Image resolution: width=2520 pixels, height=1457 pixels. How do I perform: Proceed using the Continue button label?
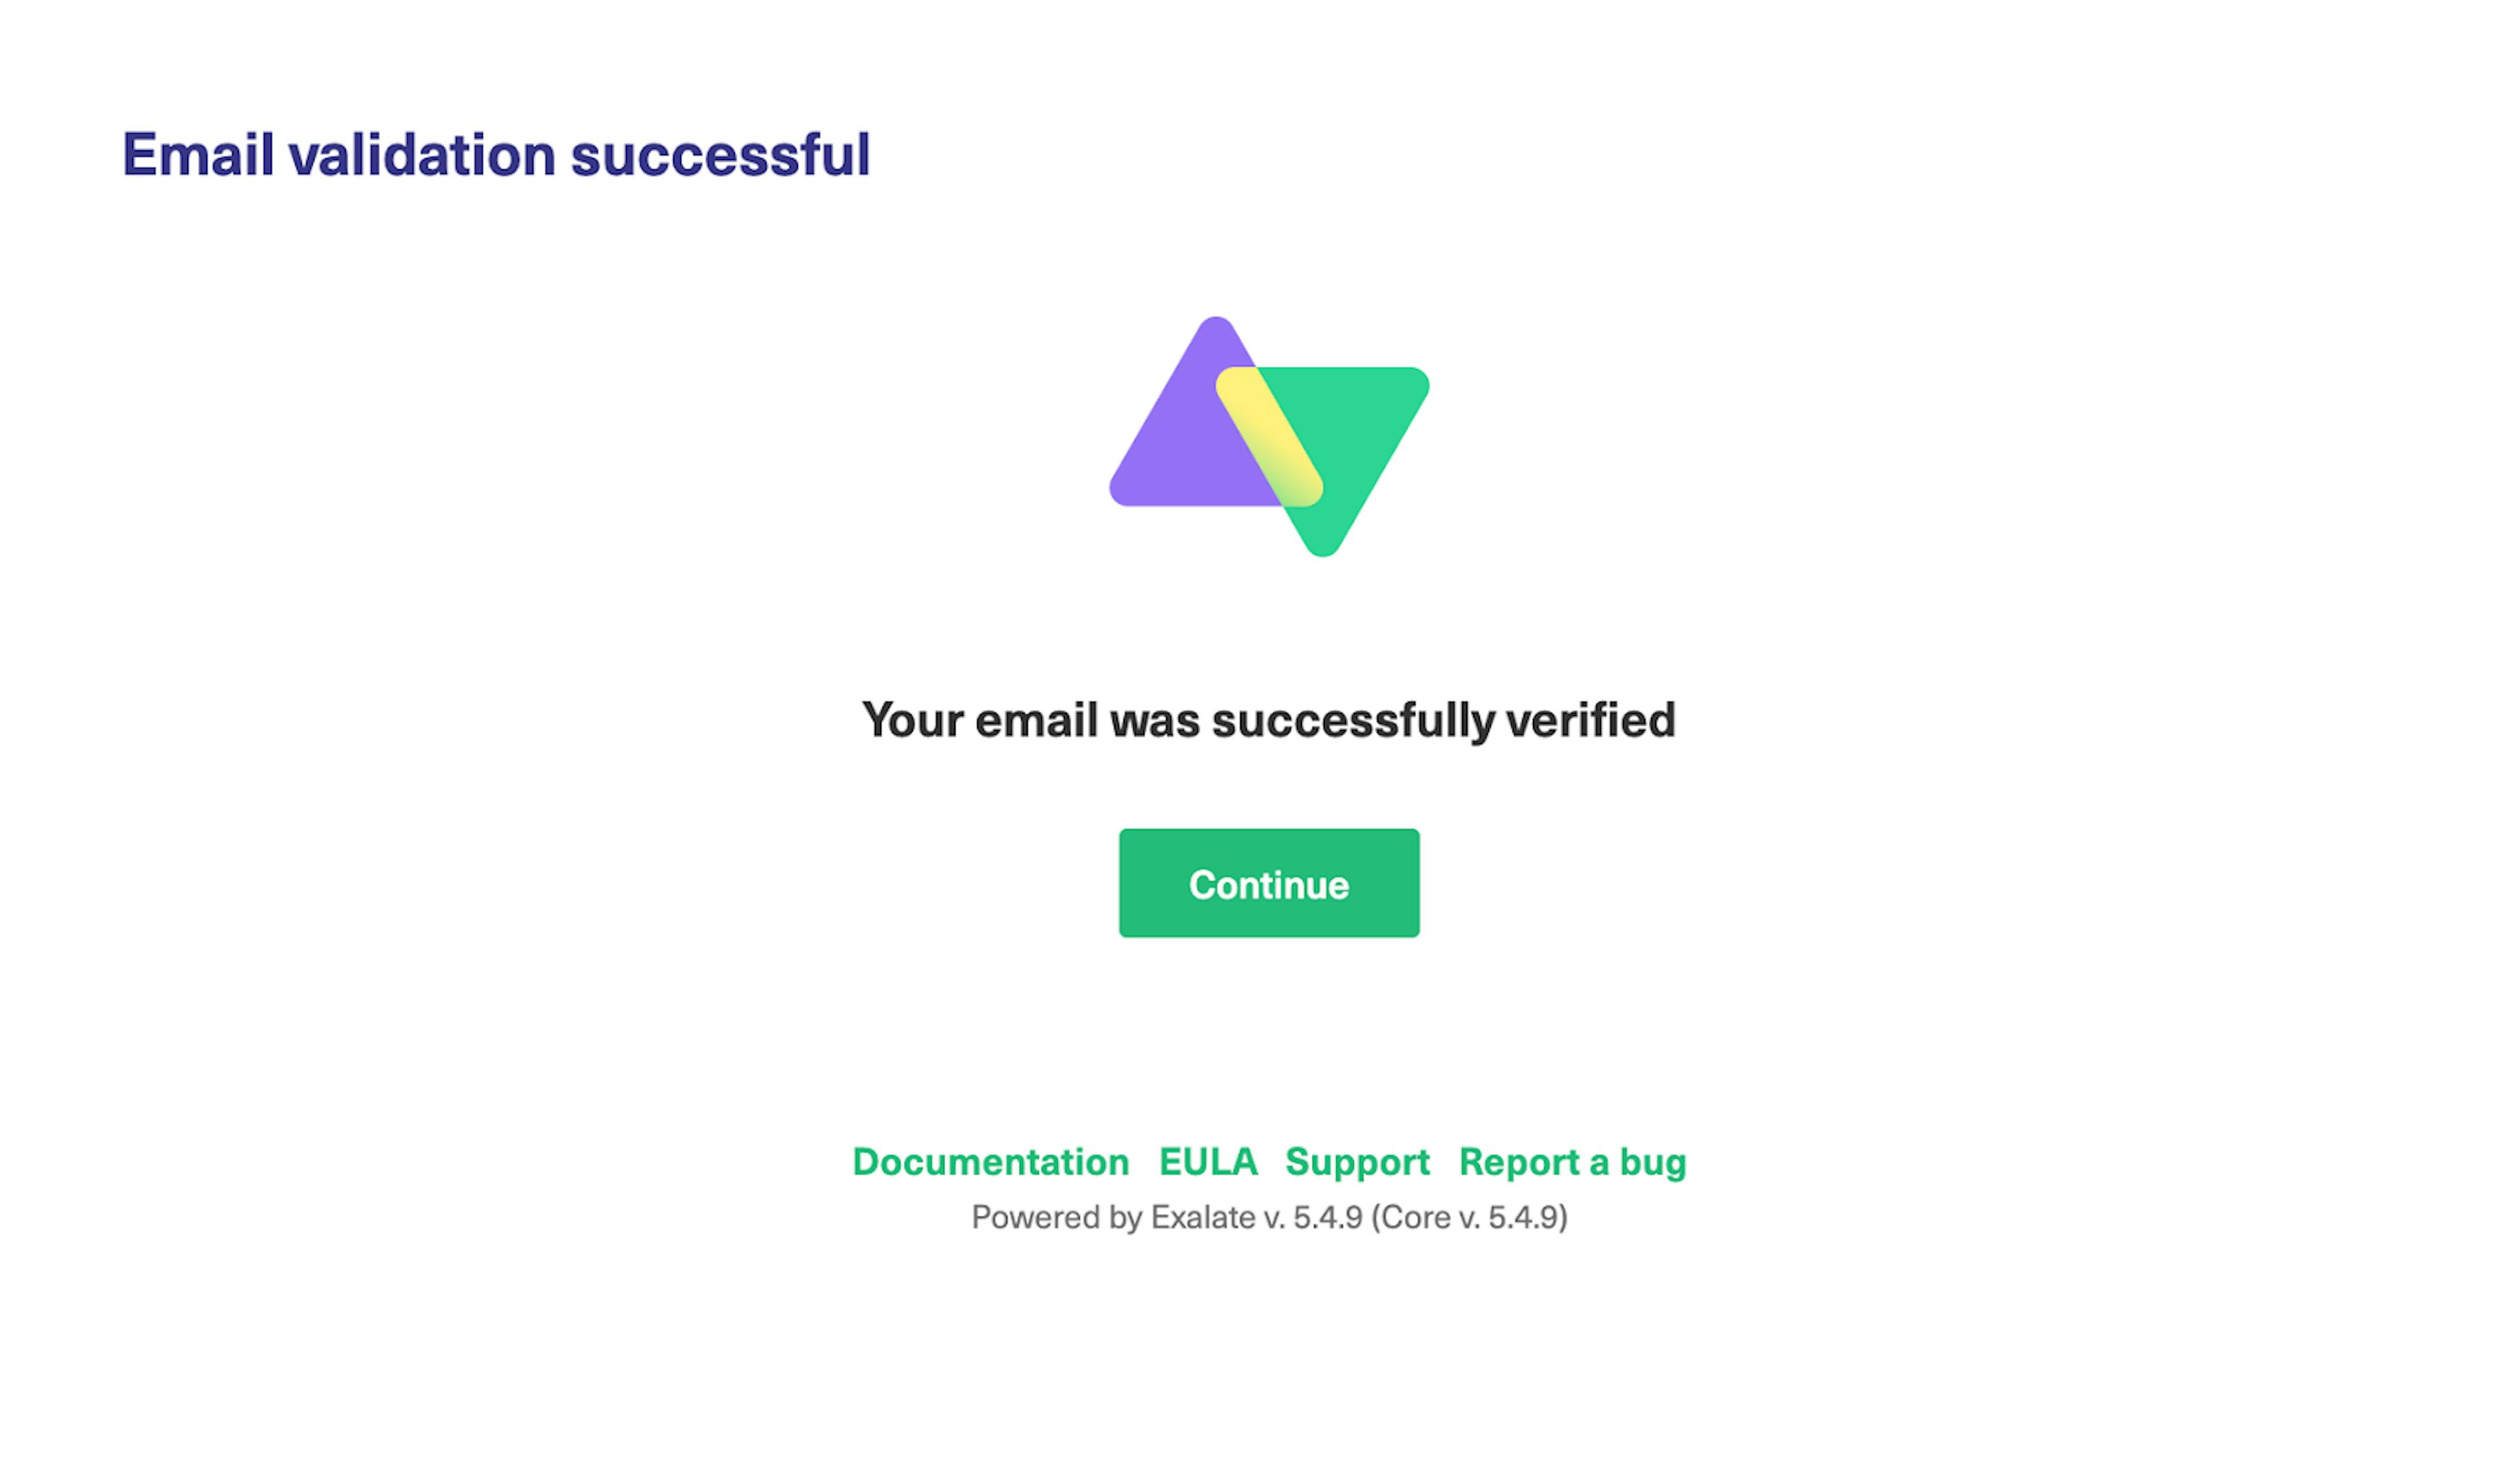click(x=1269, y=885)
